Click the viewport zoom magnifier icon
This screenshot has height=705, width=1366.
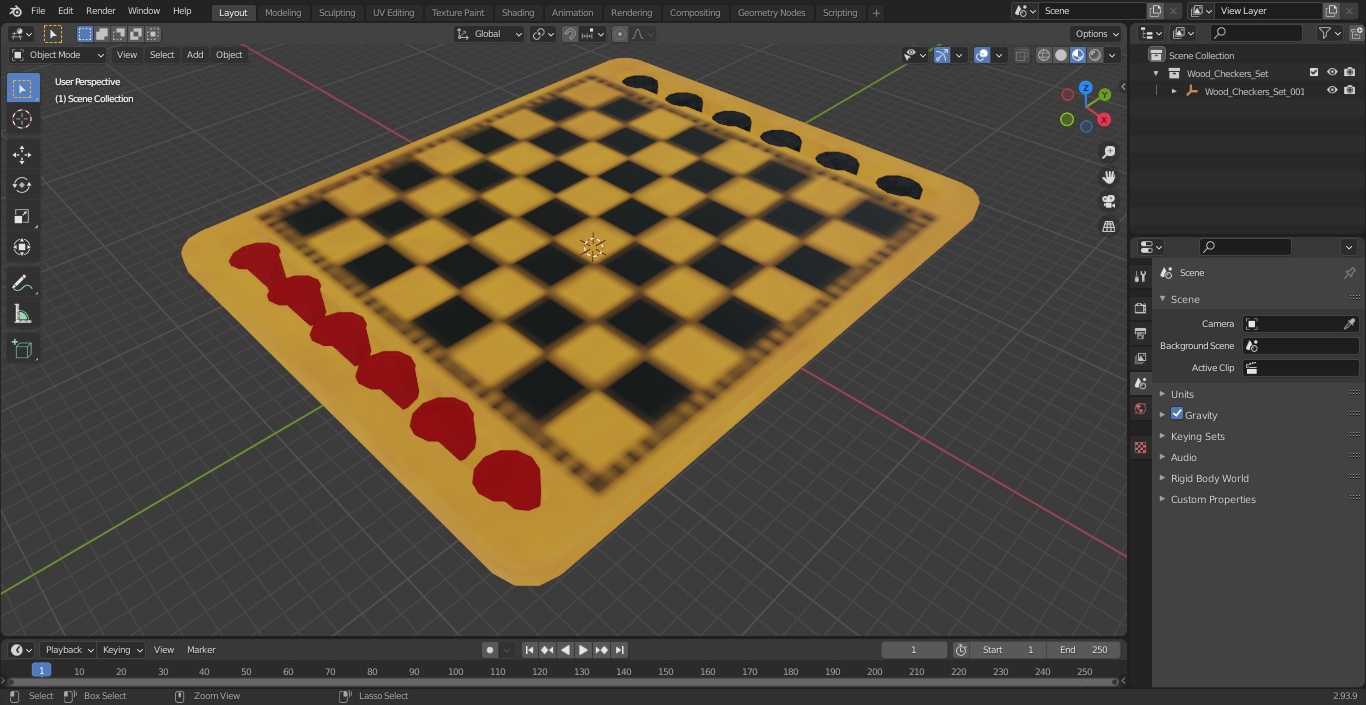1108,152
